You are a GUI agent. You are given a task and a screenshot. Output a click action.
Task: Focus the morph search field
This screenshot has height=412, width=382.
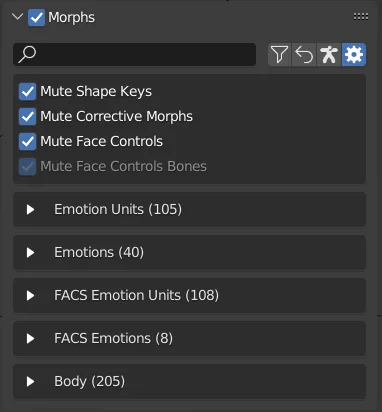tap(135, 54)
